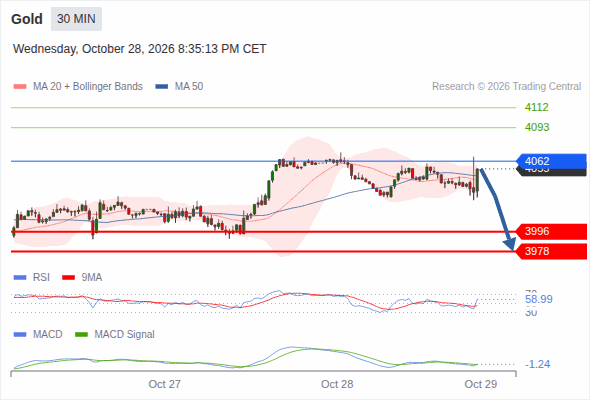The image size is (590, 400).
Task: Click the red 3978 support price tag
Action: coord(551,251)
